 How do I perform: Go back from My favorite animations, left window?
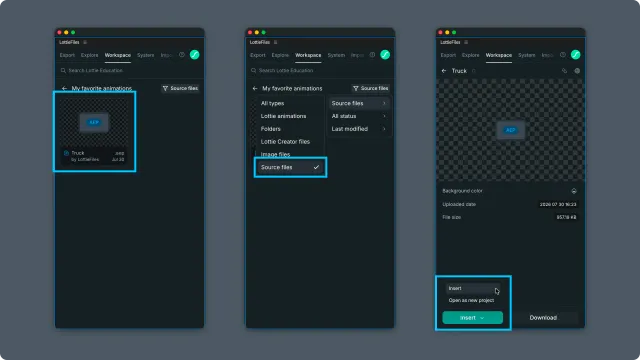click(x=64, y=88)
